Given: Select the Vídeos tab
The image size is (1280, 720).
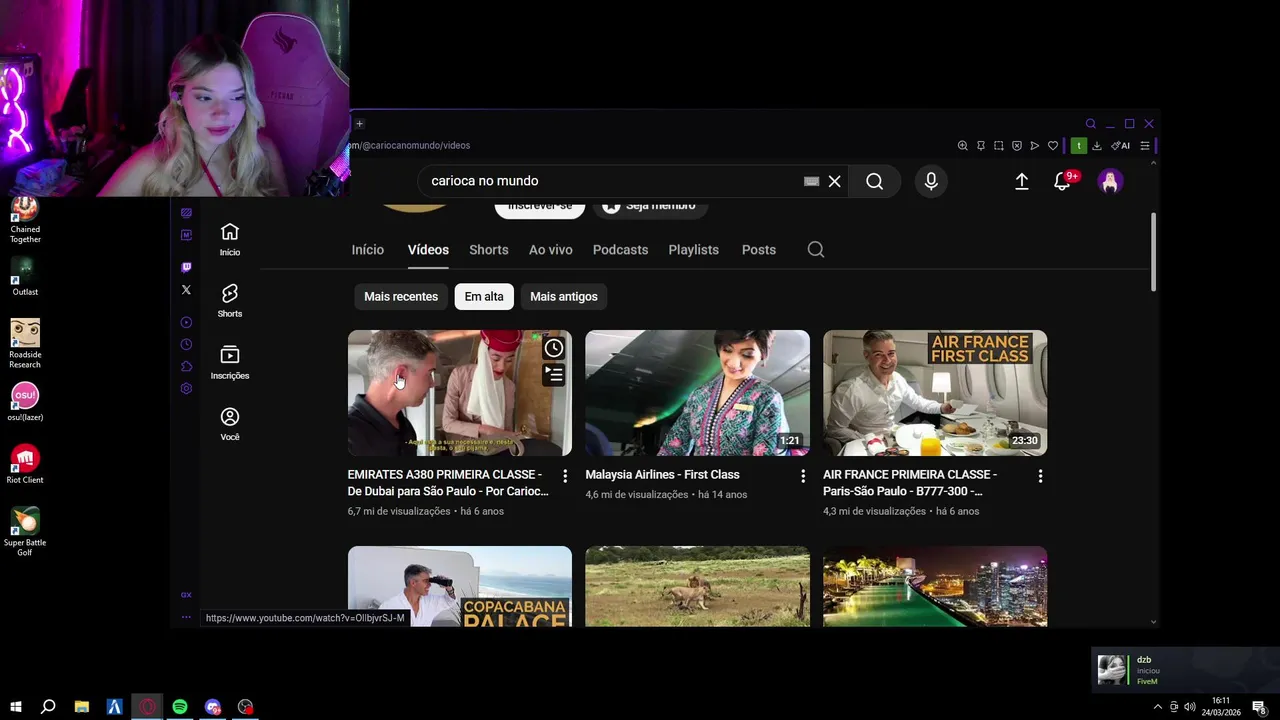Looking at the screenshot, I should [x=428, y=250].
